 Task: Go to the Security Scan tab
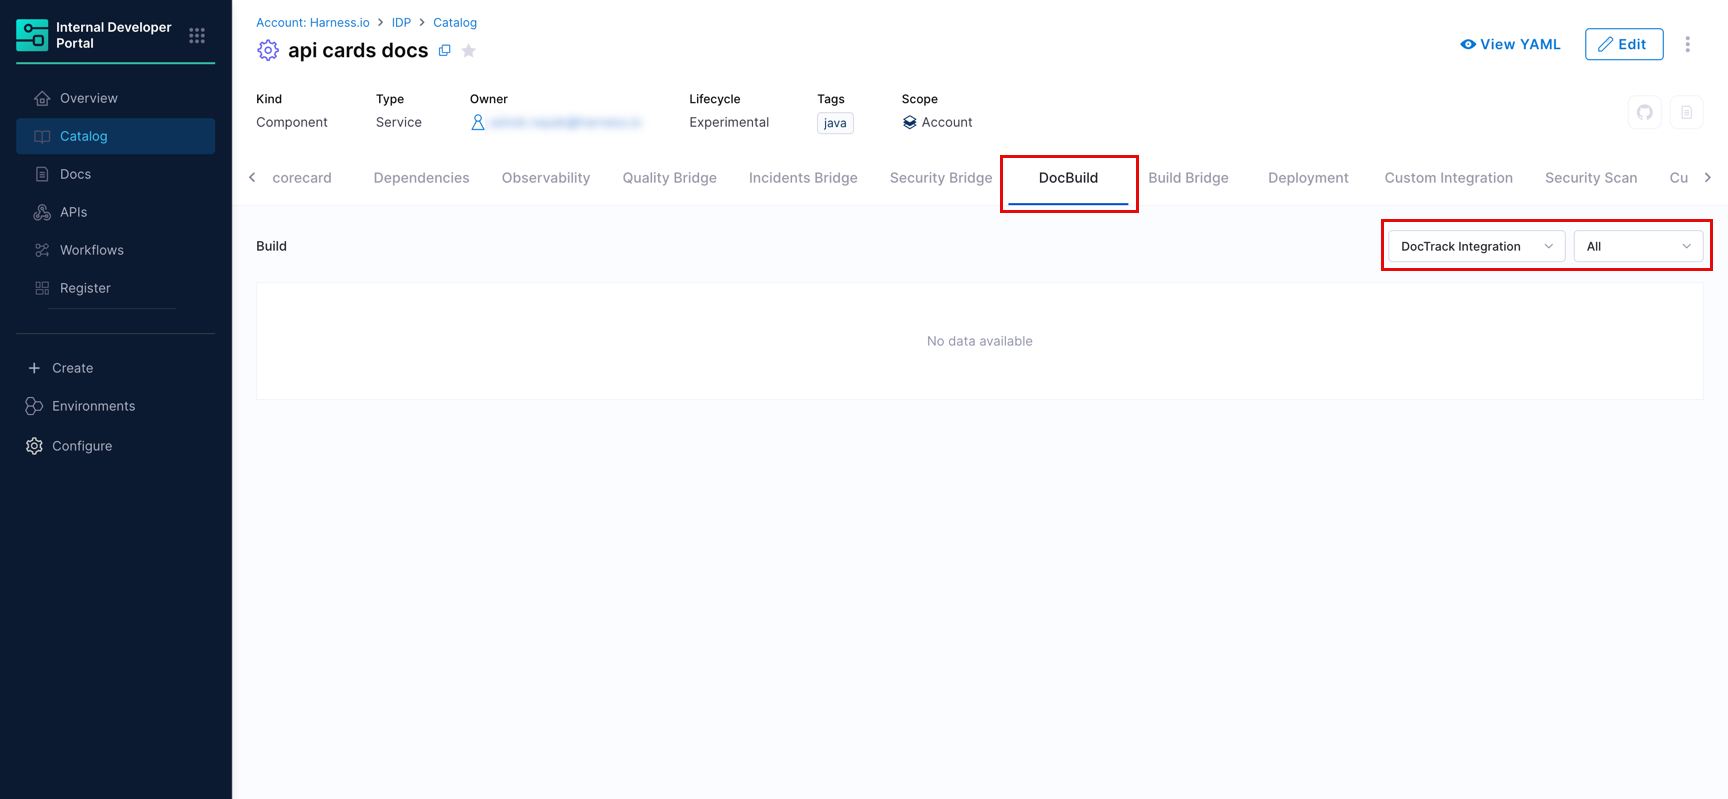pyautogui.click(x=1591, y=178)
